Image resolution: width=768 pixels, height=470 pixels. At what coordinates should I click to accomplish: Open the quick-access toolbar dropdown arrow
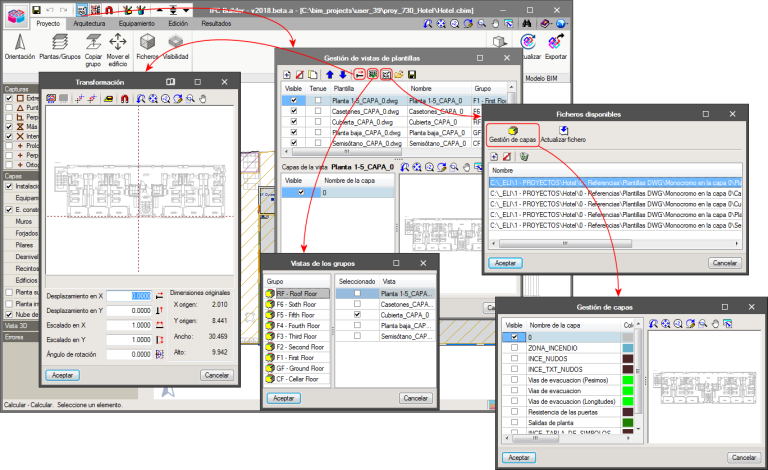tap(187, 10)
